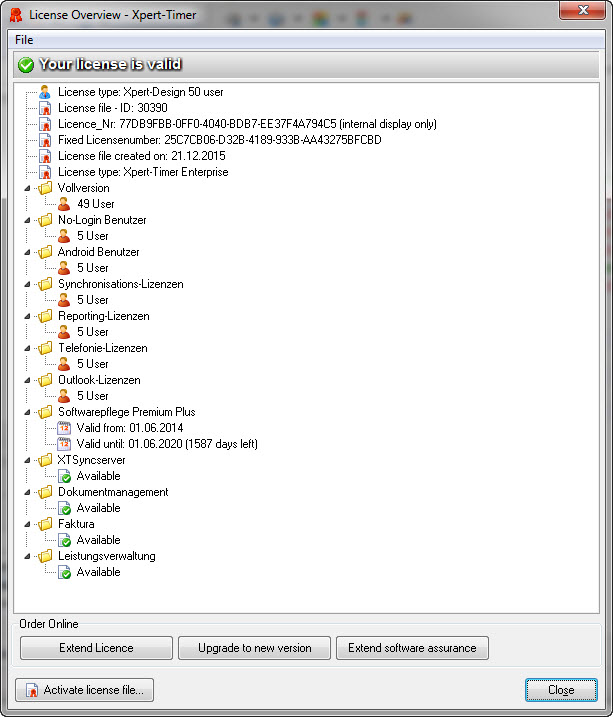Select 'License file created on: 21.12.2015'

[x=142, y=156]
